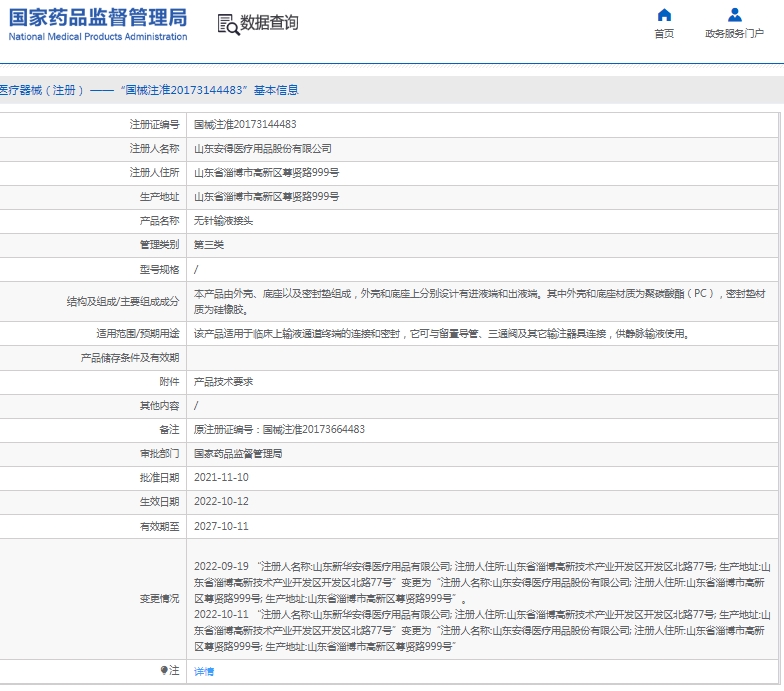This screenshot has width=784, height=691.
Task: Open 政务服务门户 text link
Action: [734, 34]
